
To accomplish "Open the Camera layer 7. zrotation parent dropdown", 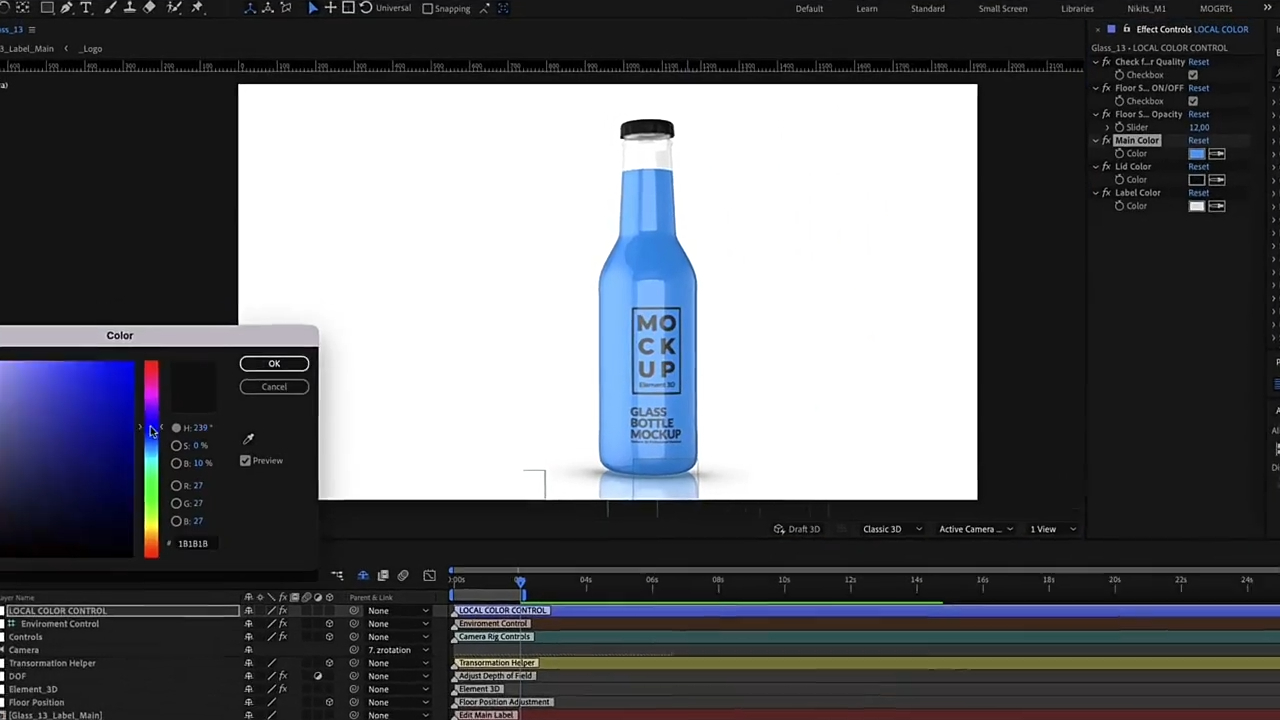I will (397, 650).
